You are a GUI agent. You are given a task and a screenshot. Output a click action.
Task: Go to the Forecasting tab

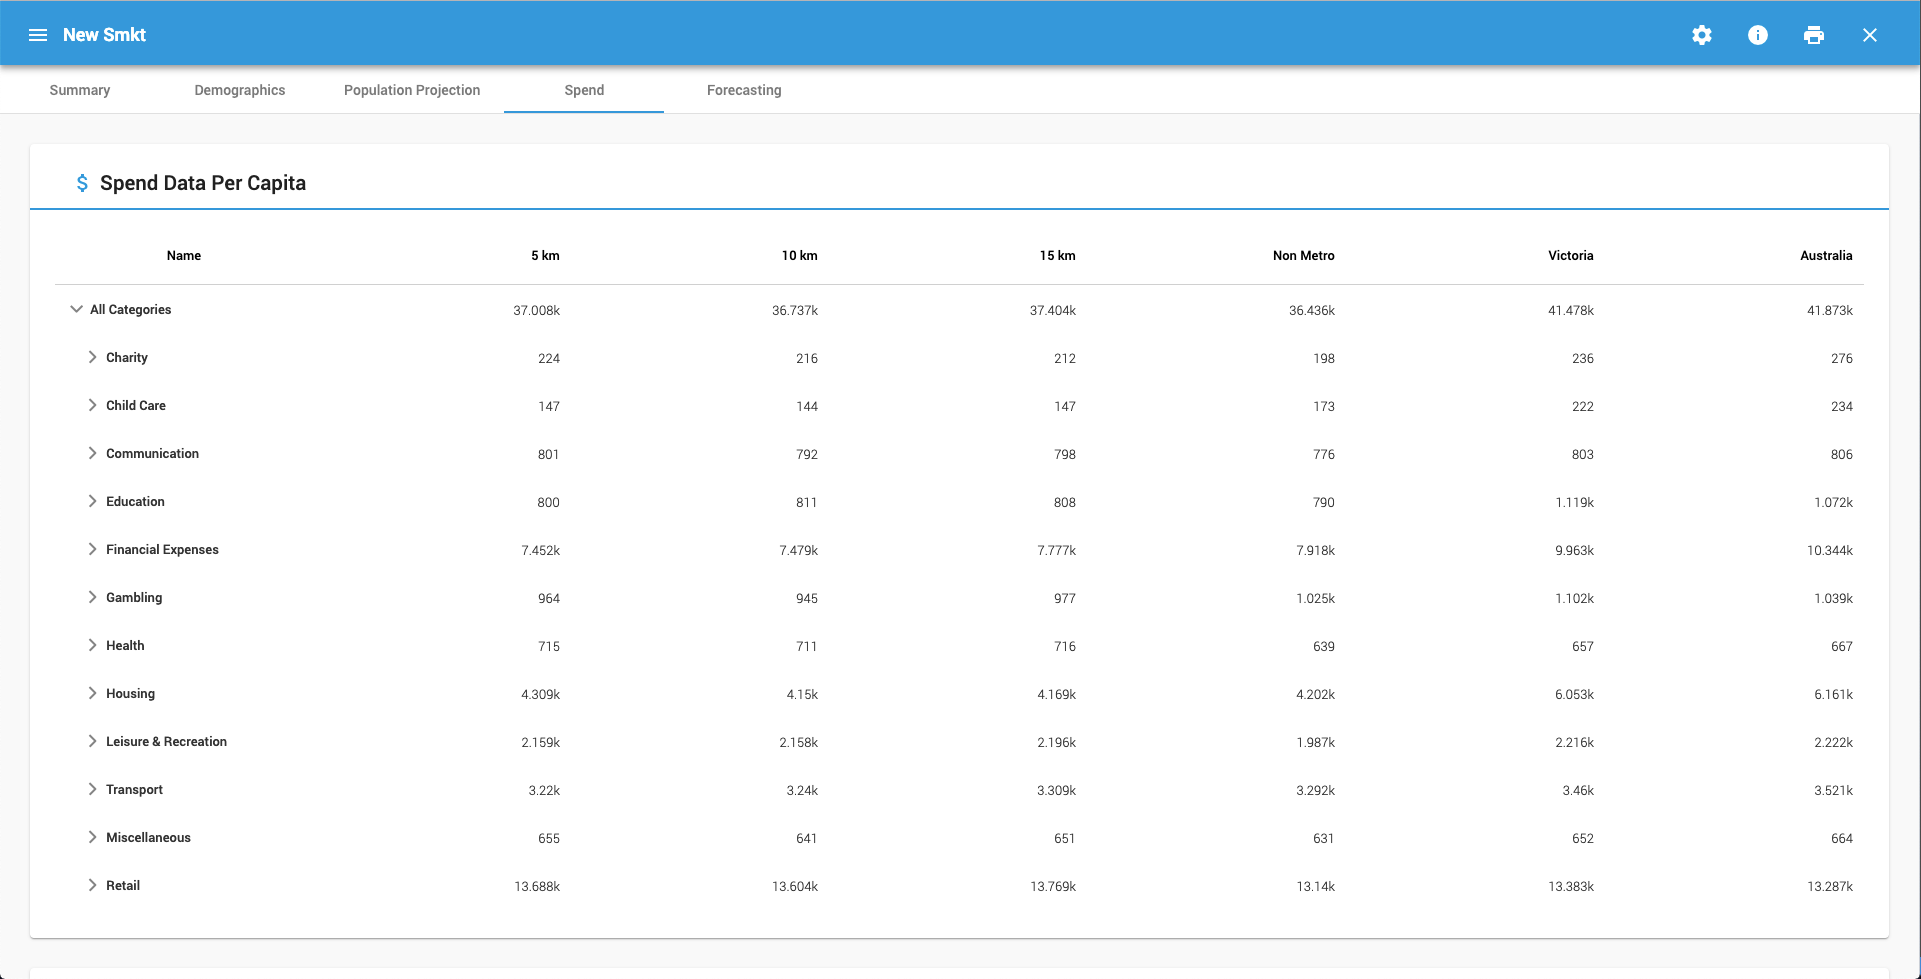(x=744, y=90)
